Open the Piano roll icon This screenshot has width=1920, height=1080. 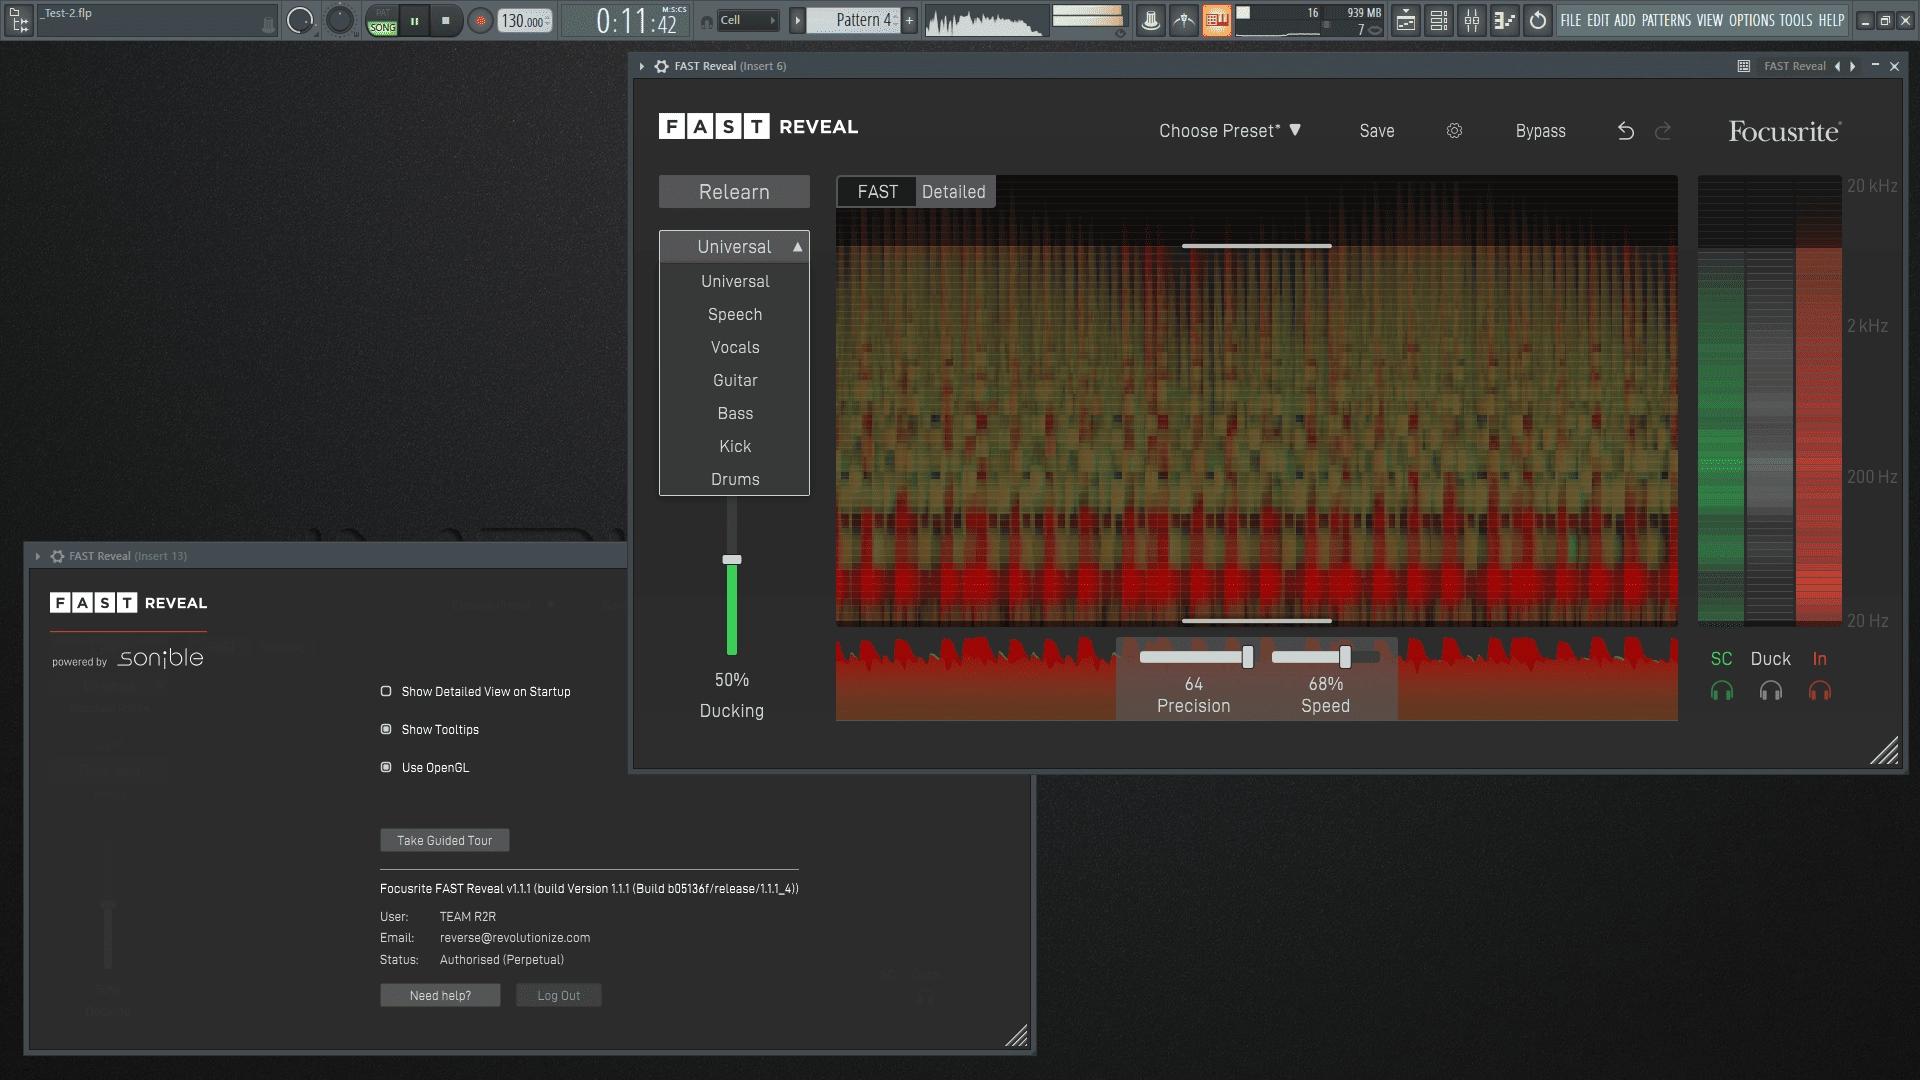point(1505,20)
